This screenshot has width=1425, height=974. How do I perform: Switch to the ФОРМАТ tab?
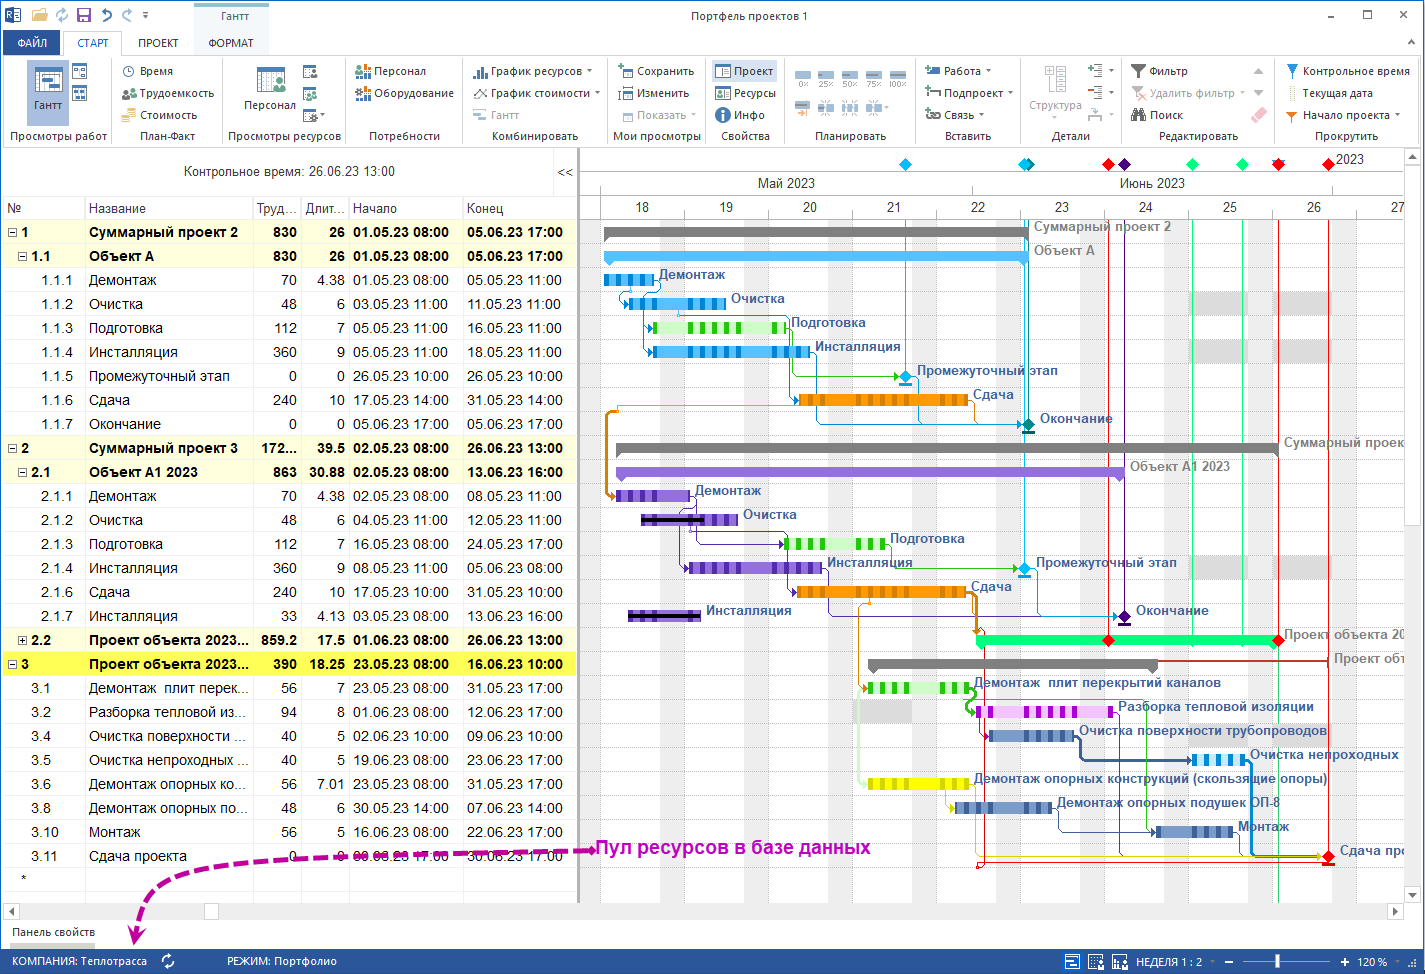tap(231, 43)
